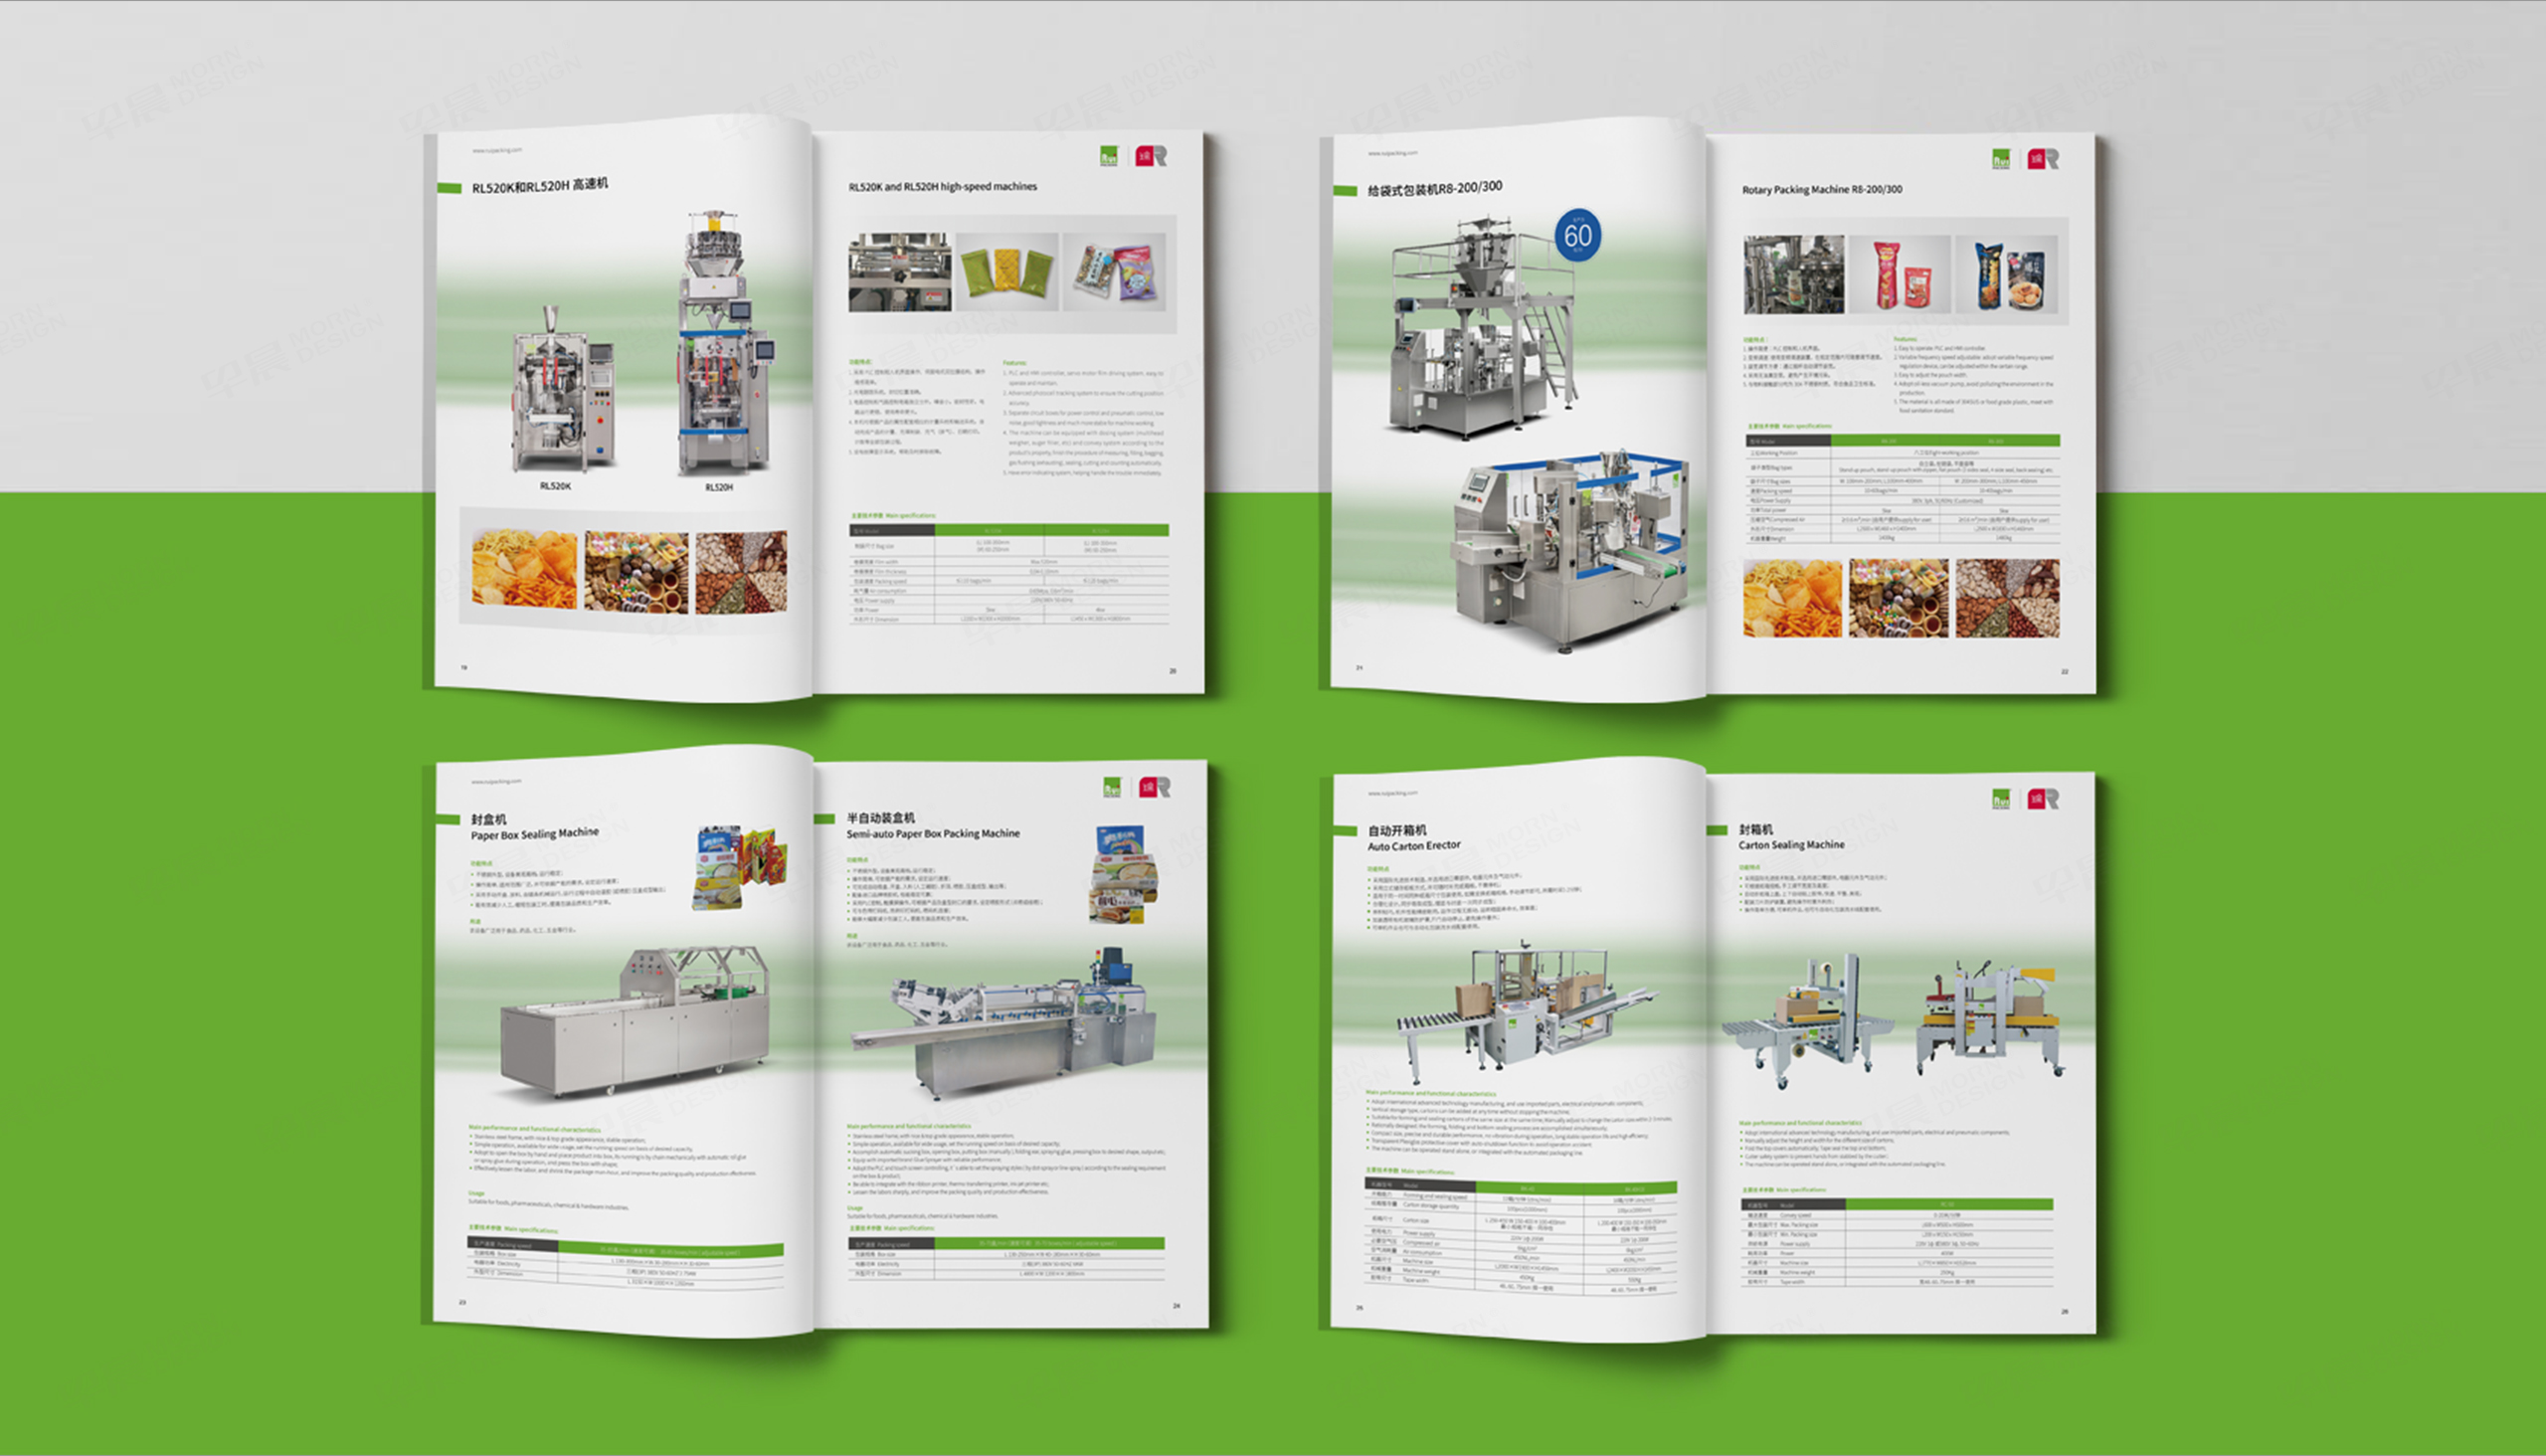Click Rotary Packing Machine R8-200/300 title

[x=1822, y=189]
